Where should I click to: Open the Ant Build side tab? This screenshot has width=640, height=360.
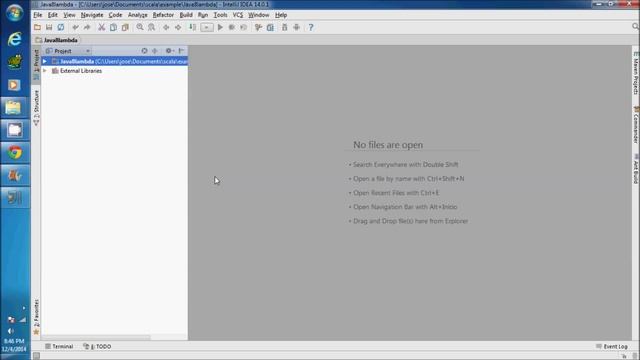[636, 169]
